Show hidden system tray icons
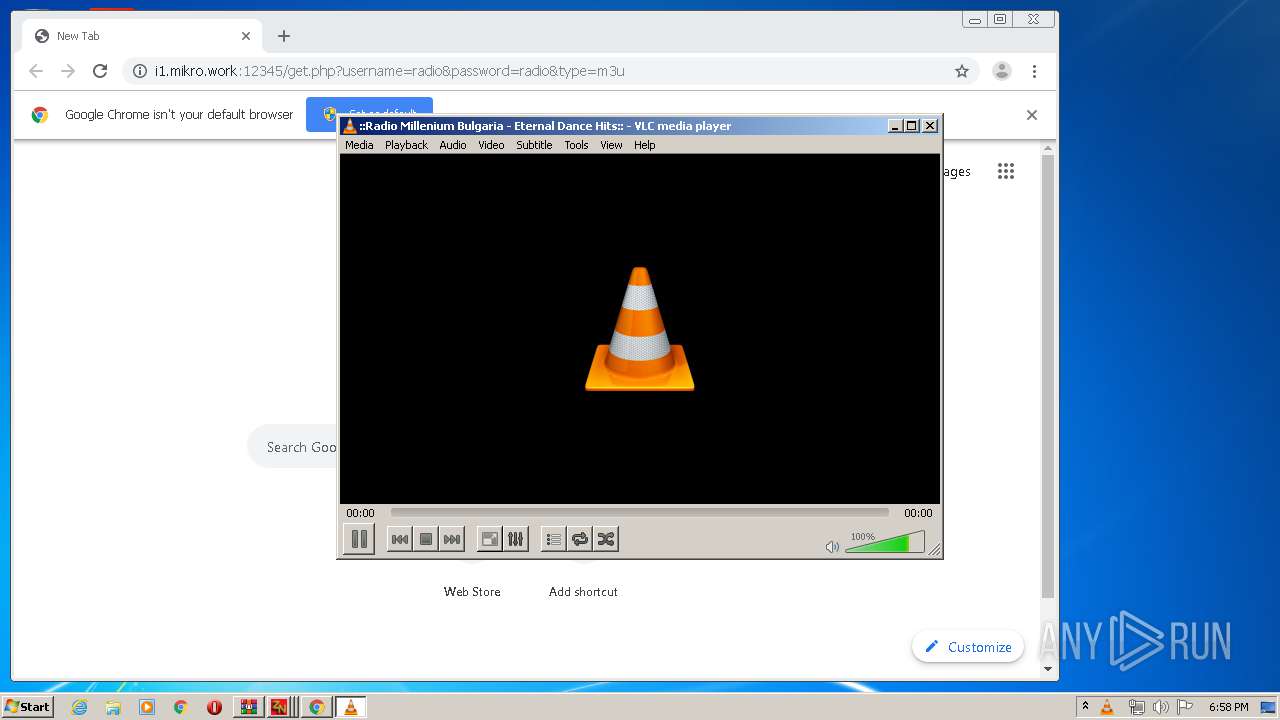 click(x=1085, y=707)
